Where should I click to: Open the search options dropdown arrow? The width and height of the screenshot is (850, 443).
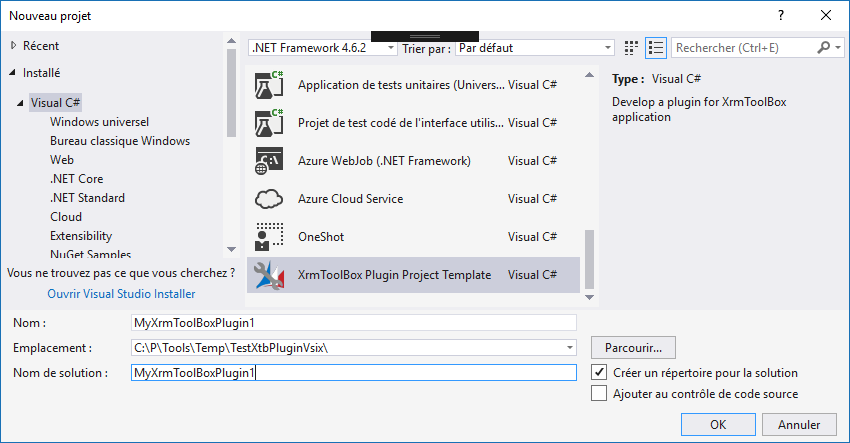coord(838,48)
